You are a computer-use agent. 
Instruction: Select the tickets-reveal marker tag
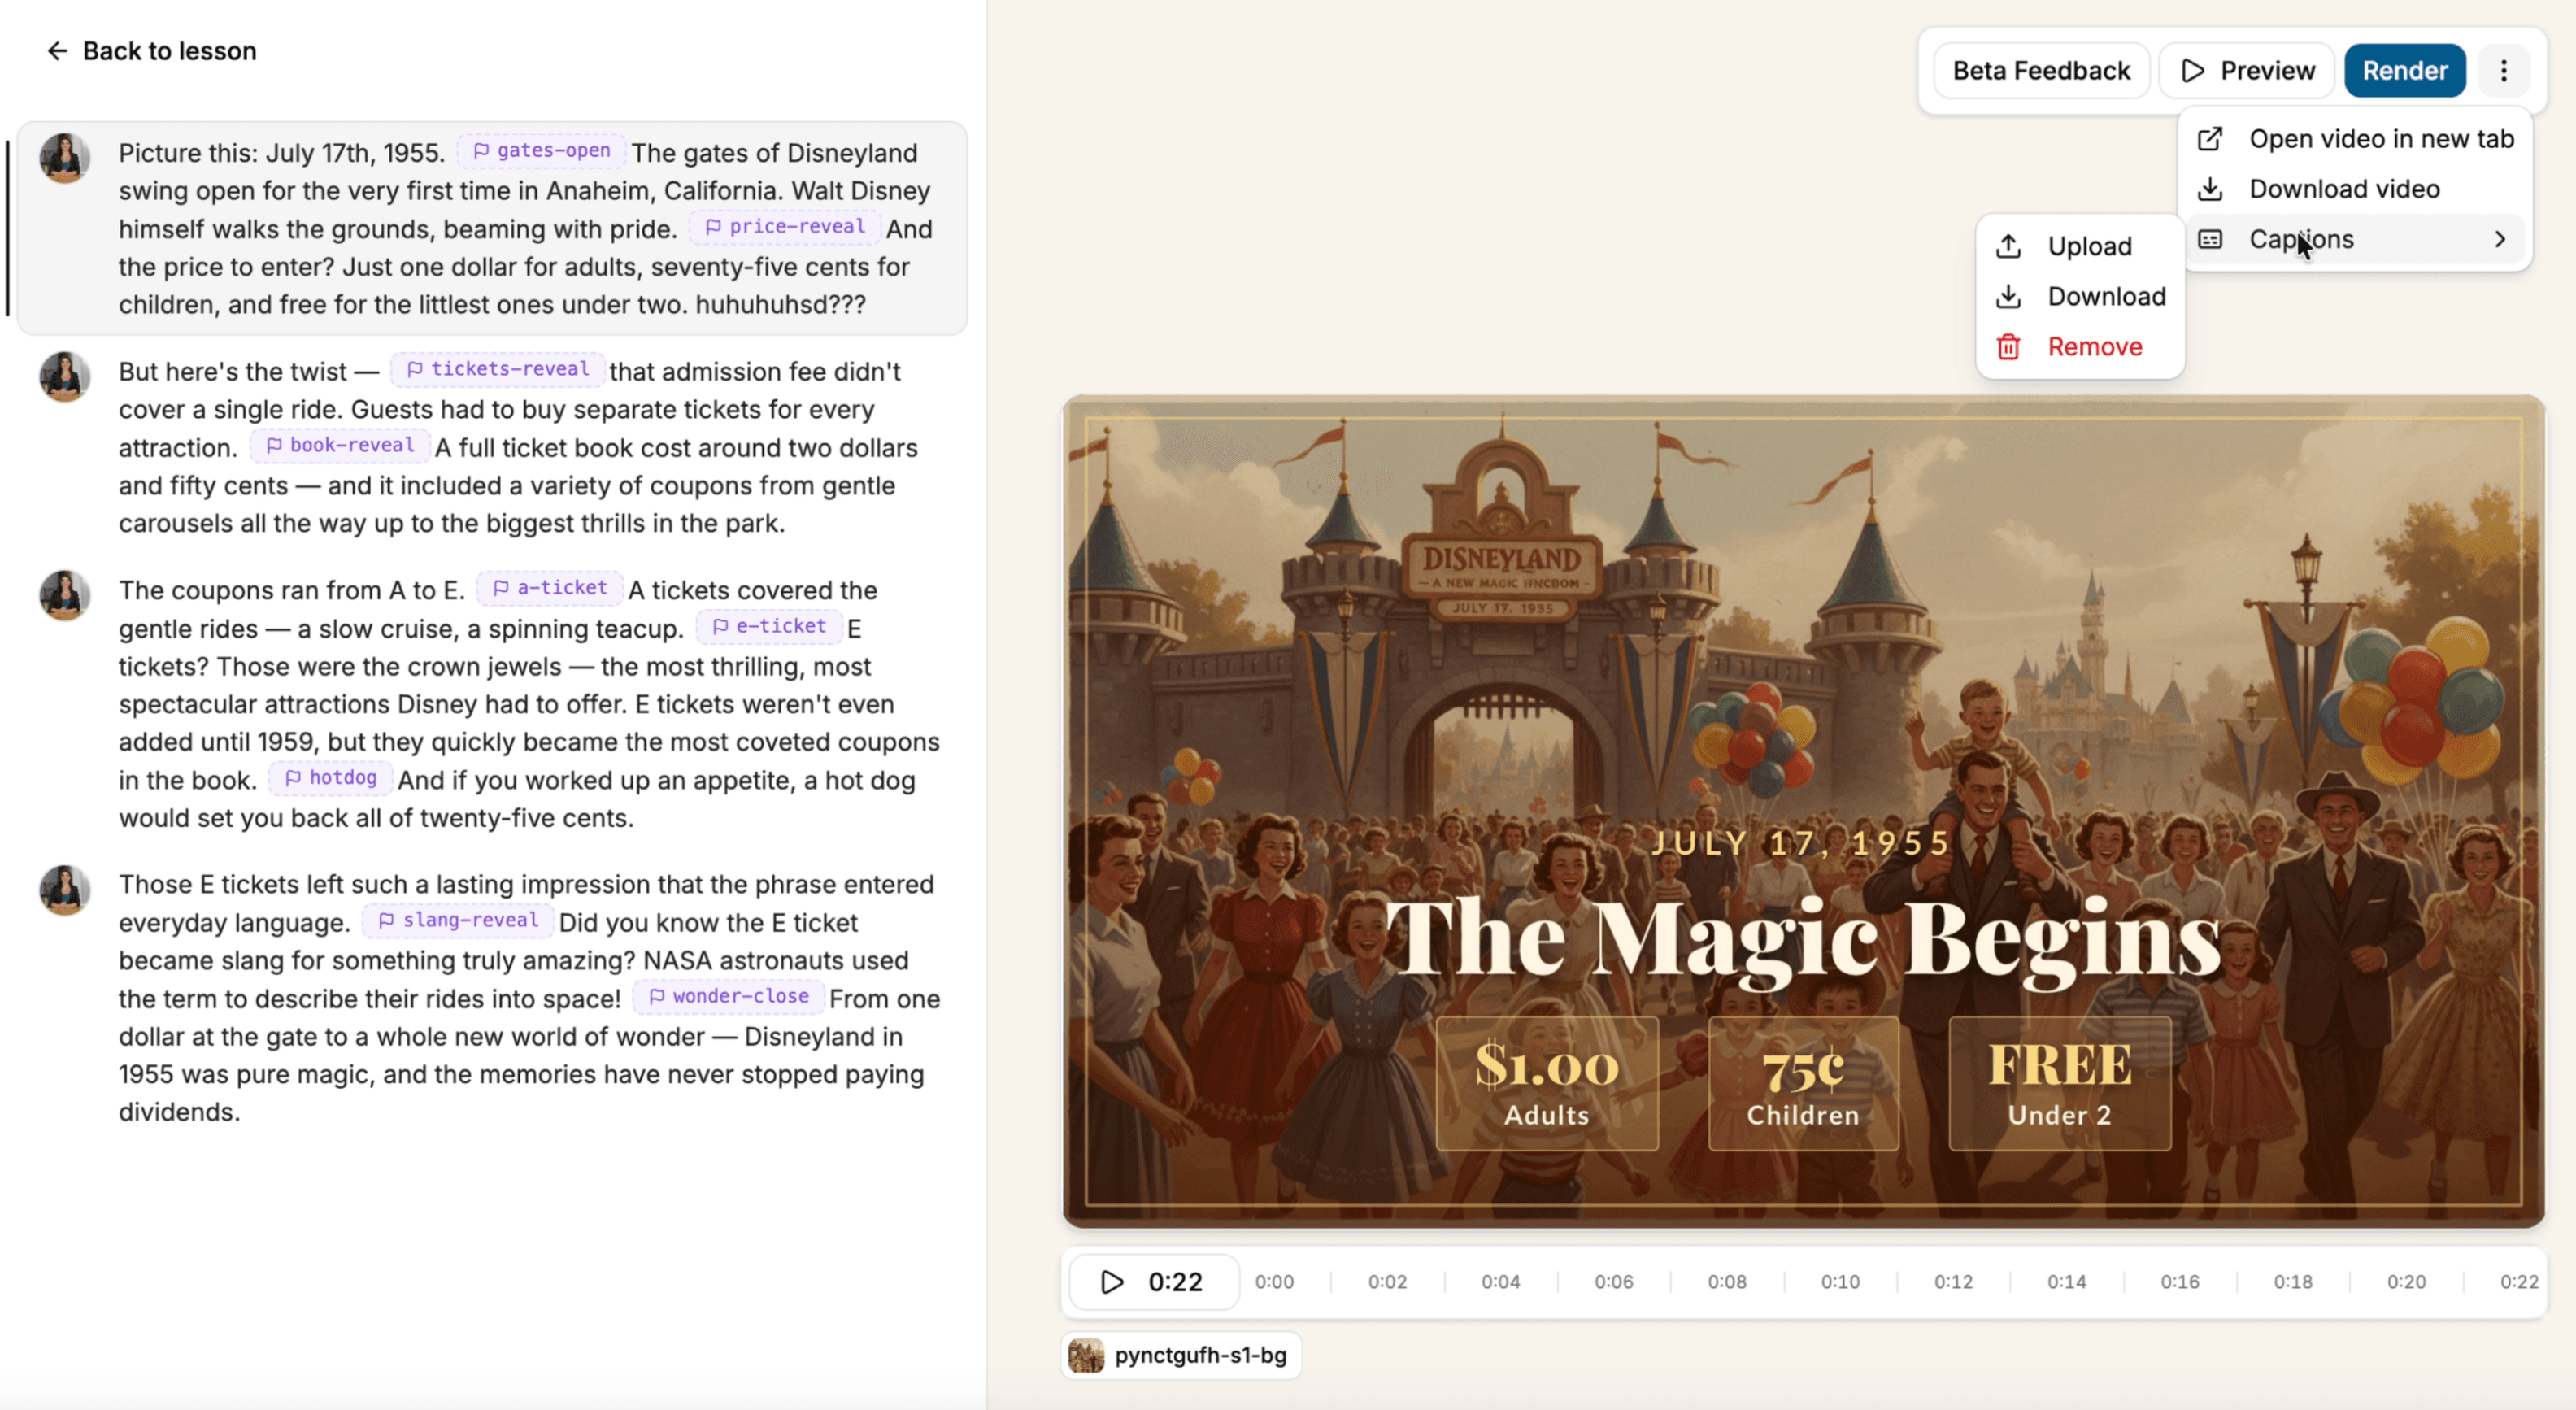[498, 369]
